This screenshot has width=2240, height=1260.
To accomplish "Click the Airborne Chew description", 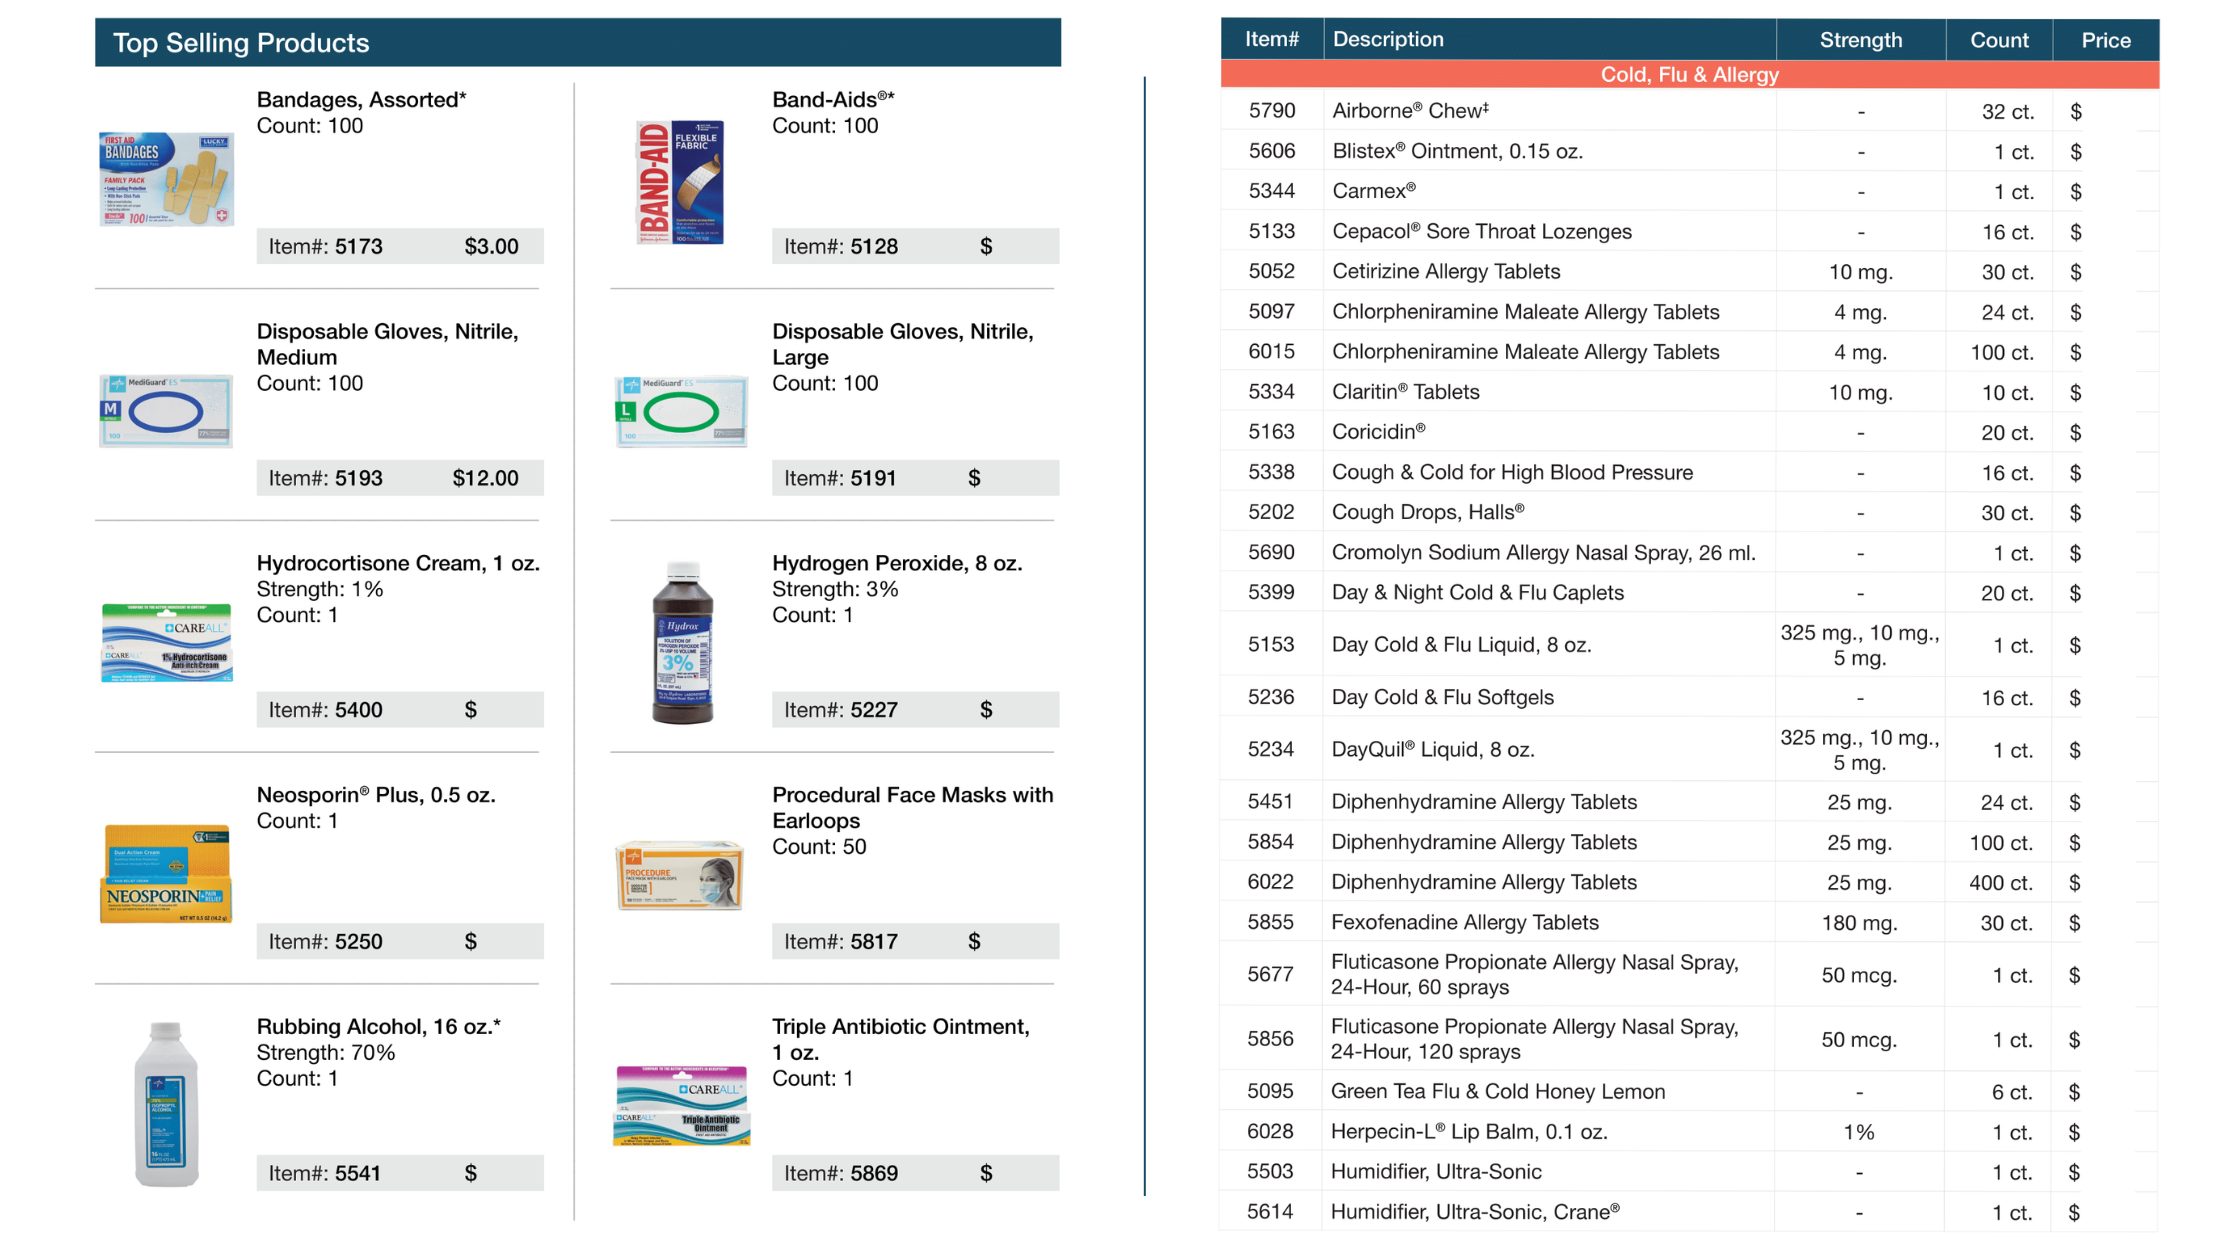I will (x=1410, y=111).
